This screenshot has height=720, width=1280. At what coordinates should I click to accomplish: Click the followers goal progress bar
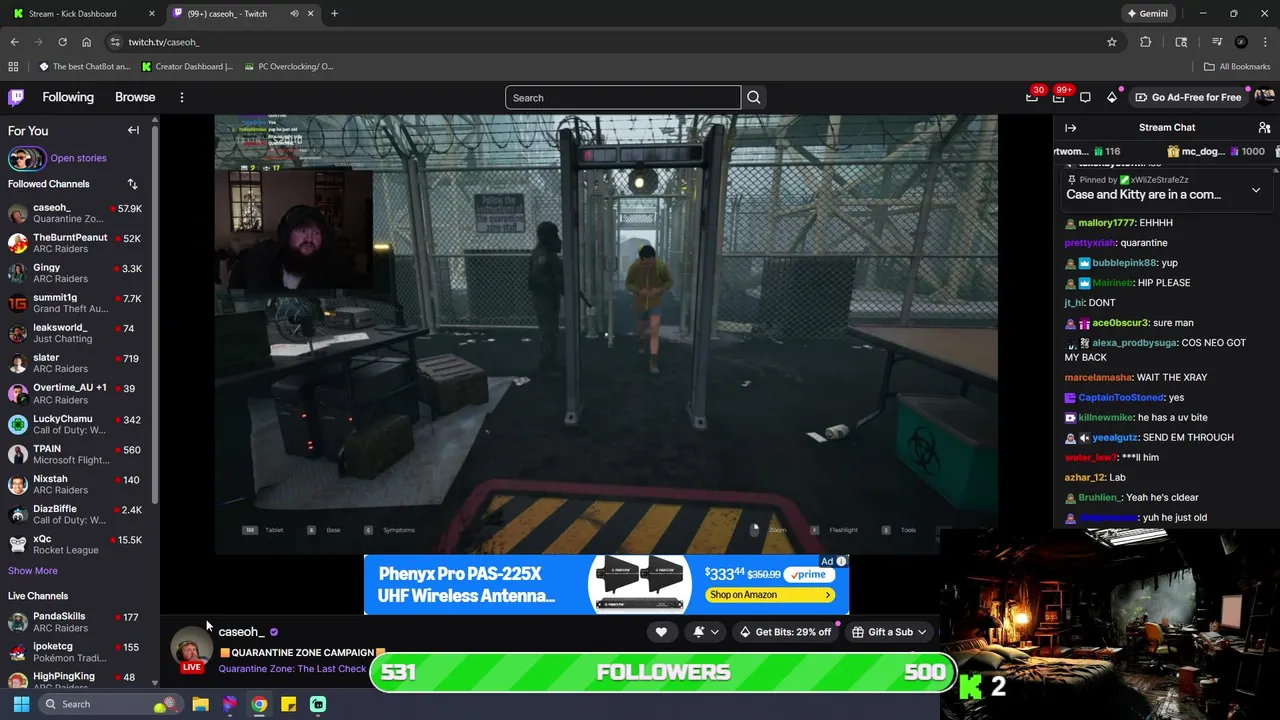pyautogui.click(x=663, y=672)
